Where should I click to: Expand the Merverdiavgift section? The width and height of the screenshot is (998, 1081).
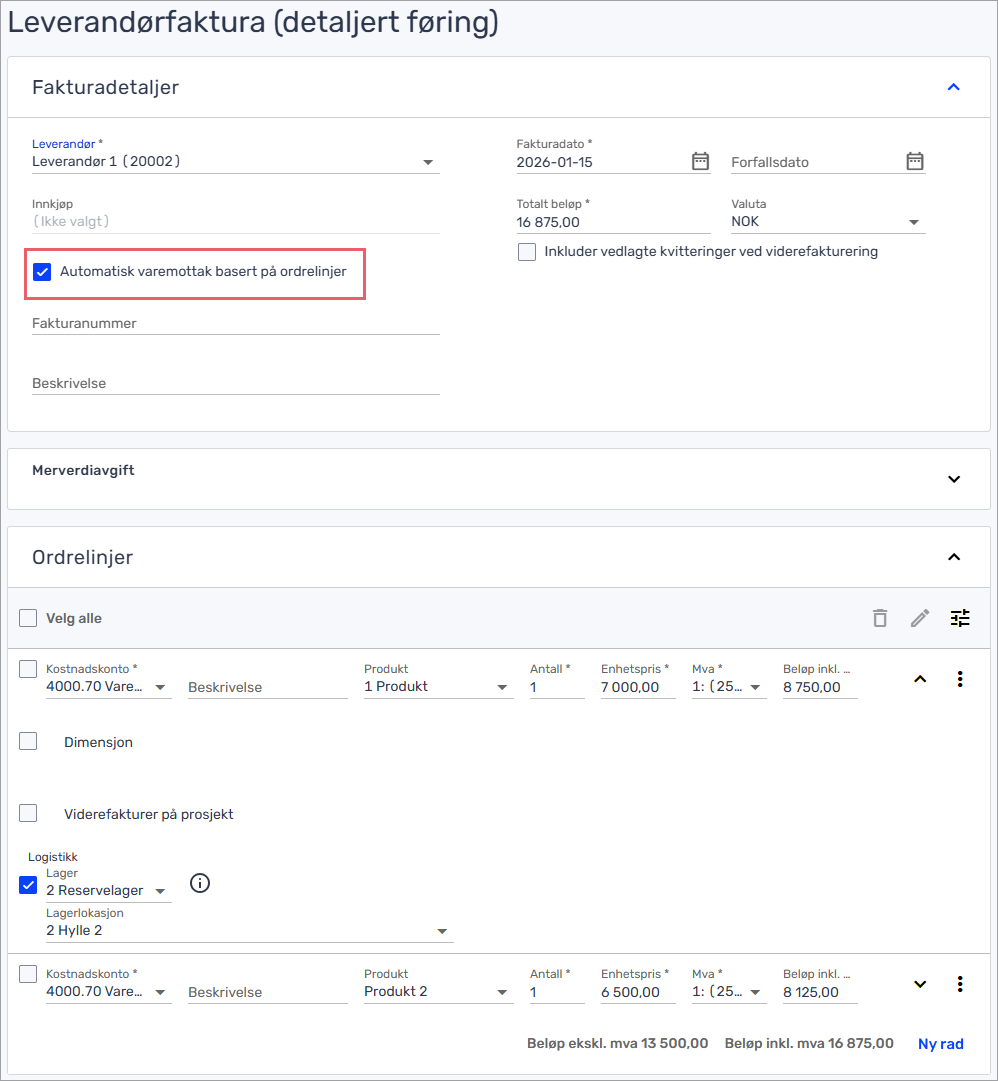coord(953,479)
